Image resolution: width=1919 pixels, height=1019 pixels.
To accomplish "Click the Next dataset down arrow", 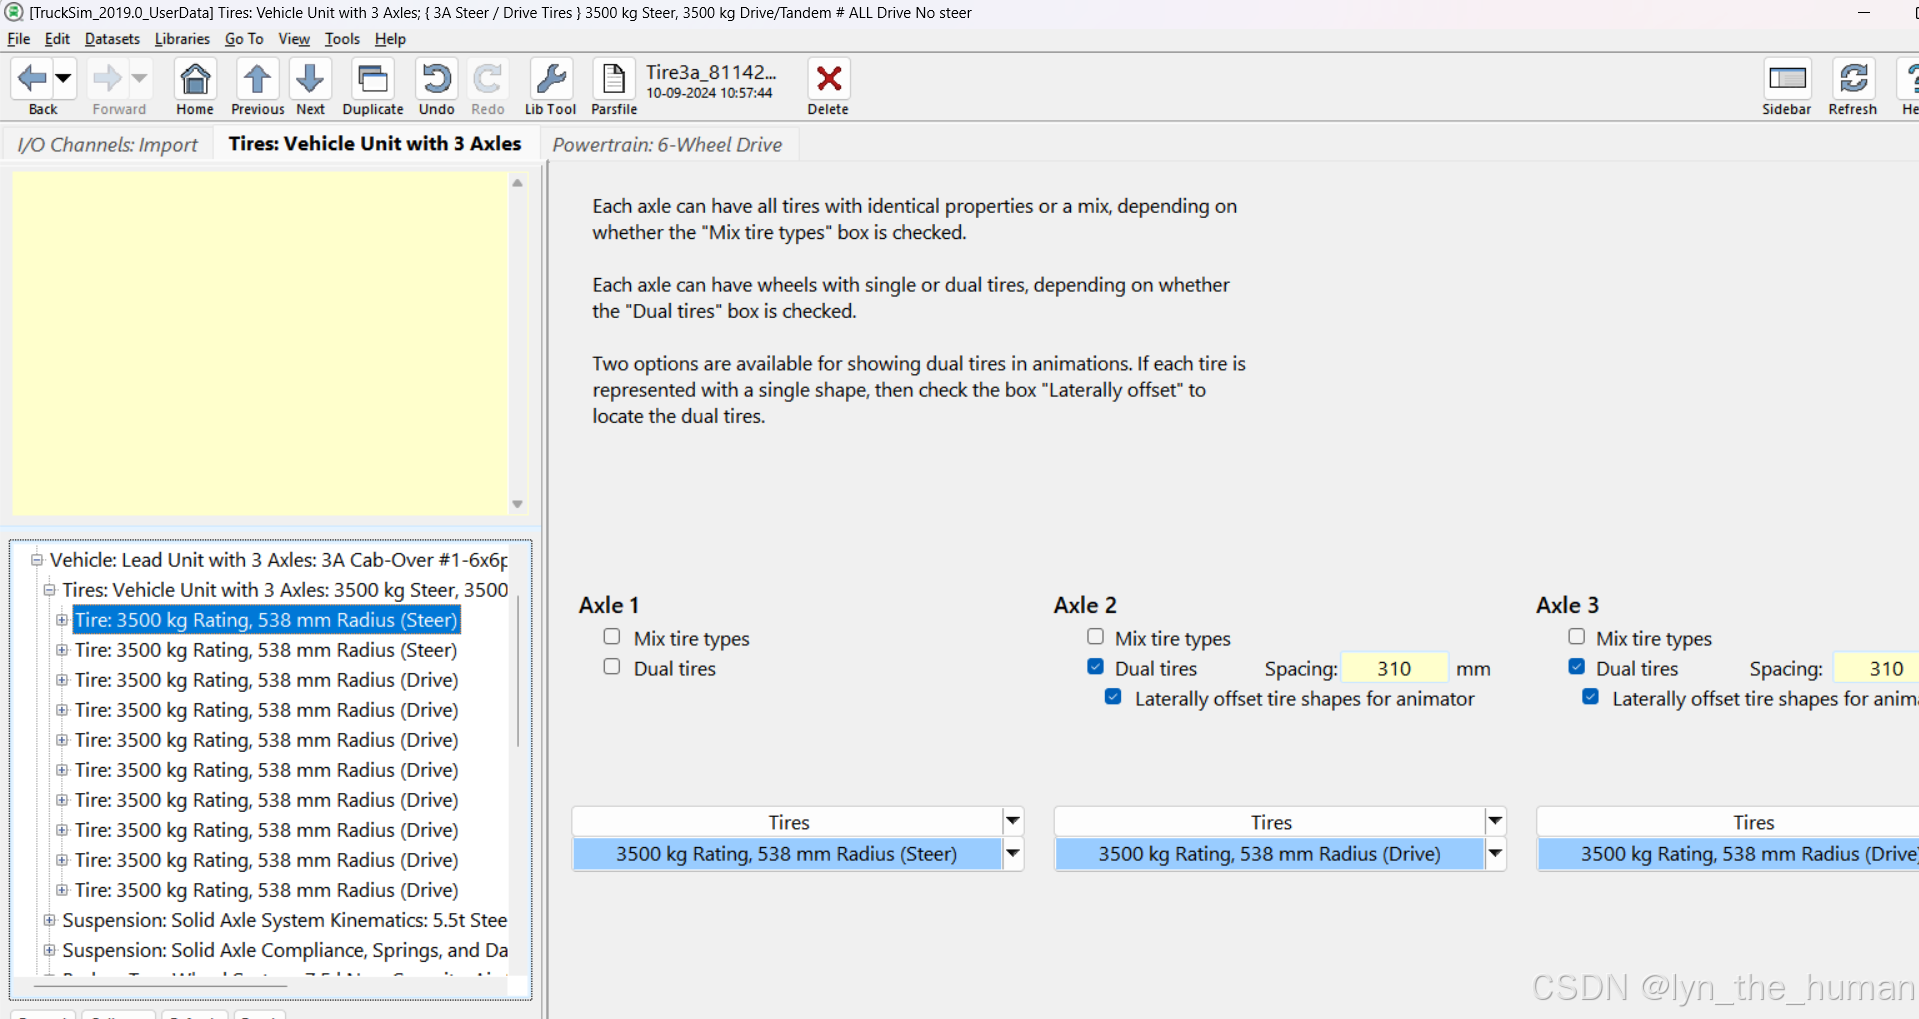I will pos(310,79).
